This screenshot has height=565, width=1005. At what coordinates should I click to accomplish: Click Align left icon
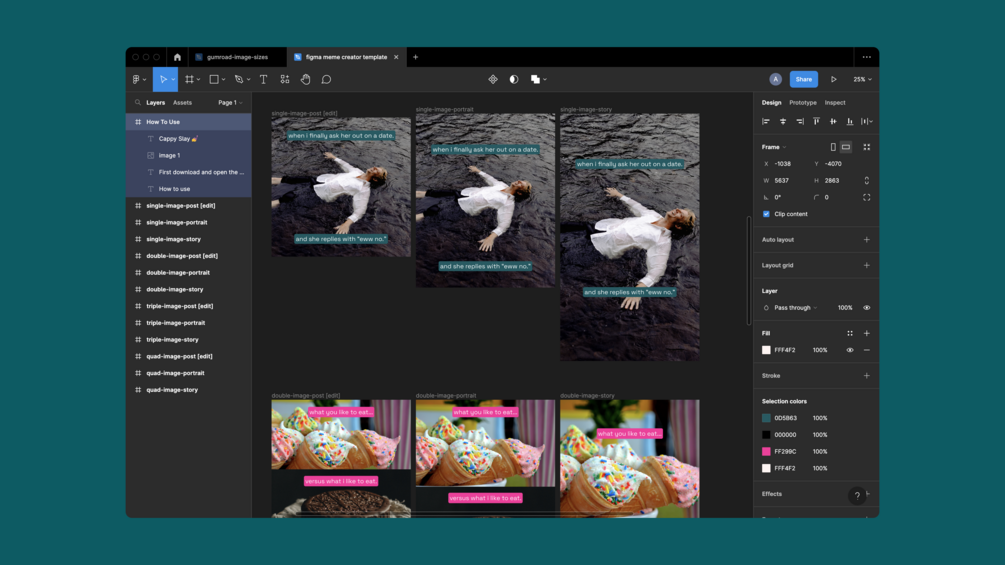tap(766, 121)
